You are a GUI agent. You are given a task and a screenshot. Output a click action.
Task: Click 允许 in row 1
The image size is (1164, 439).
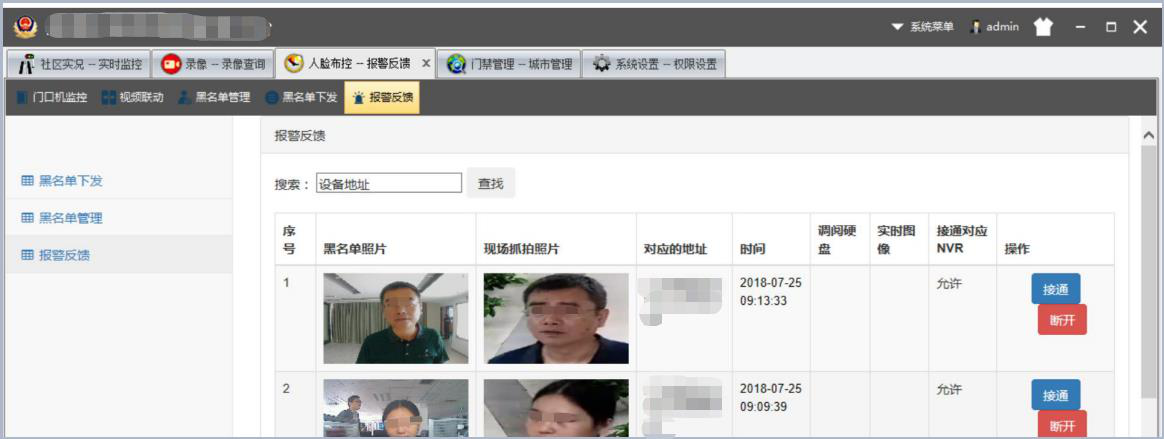[x=949, y=284]
